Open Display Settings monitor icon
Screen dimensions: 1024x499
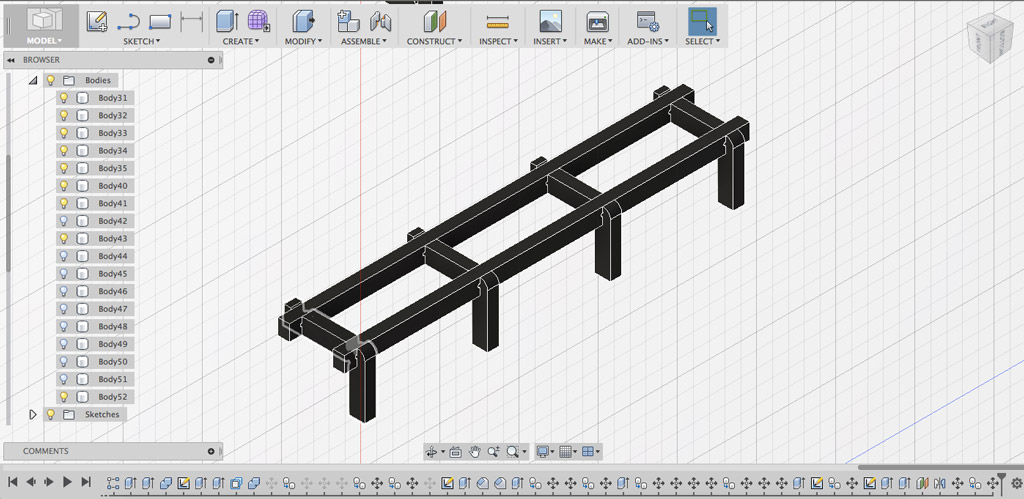pos(542,451)
